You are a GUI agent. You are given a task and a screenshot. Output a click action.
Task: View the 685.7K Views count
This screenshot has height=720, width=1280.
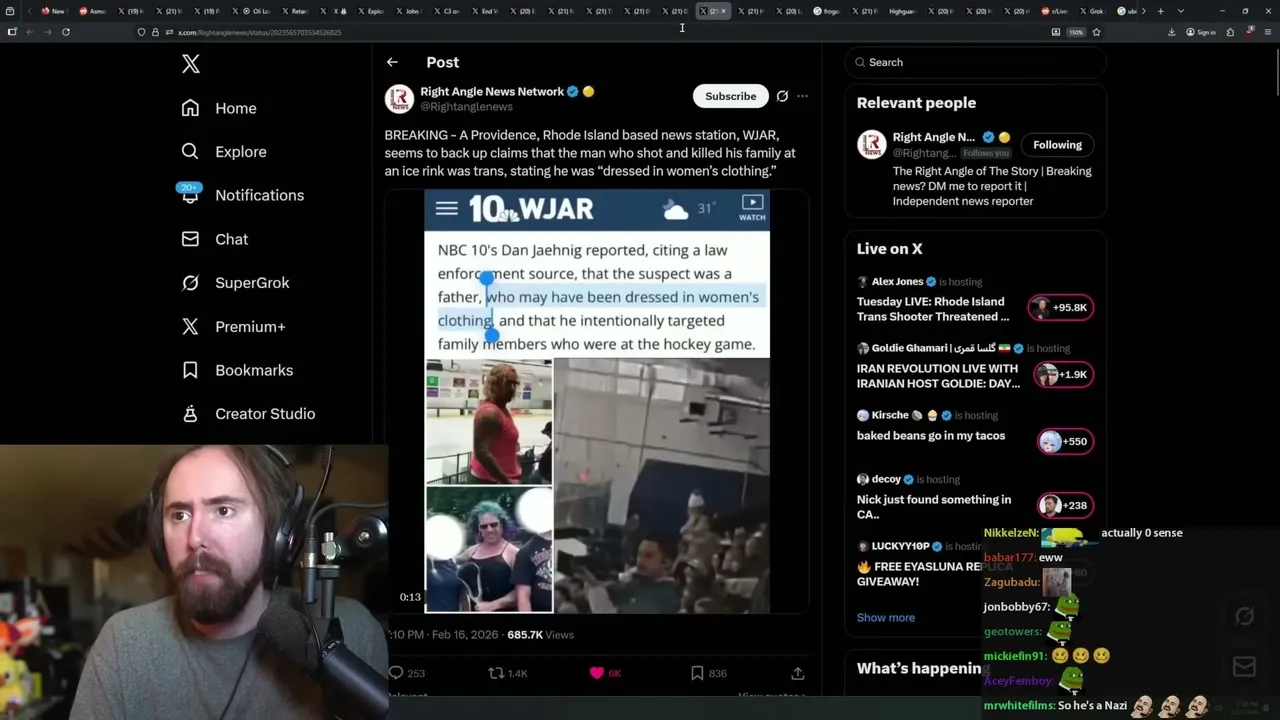pyautogui.click(x=540, y=635)
